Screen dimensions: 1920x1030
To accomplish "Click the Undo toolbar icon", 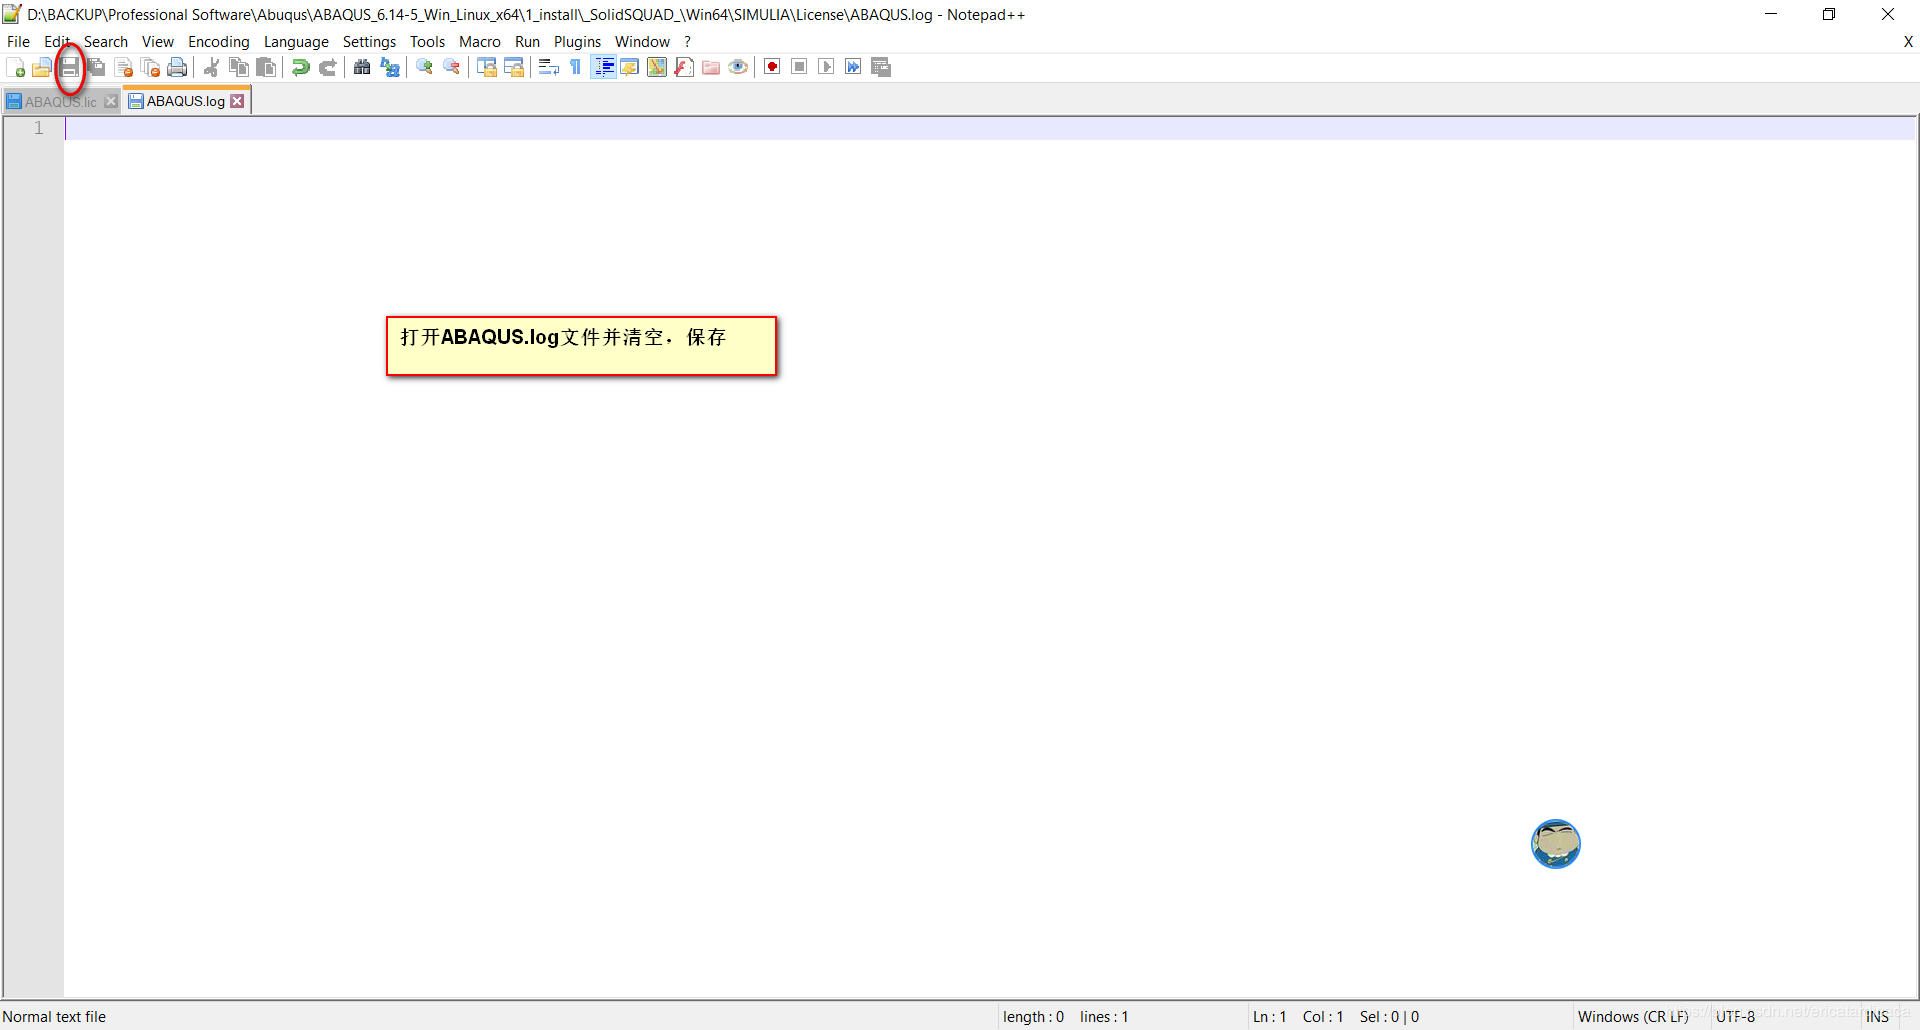I will pos(299,66).
